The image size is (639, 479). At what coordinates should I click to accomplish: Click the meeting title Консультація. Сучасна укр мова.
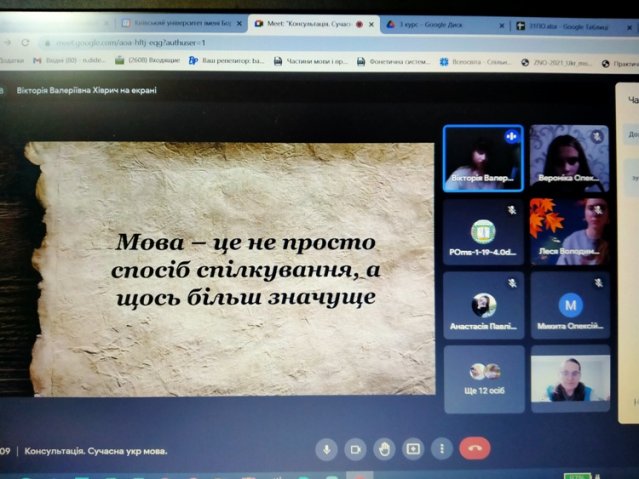96,451
